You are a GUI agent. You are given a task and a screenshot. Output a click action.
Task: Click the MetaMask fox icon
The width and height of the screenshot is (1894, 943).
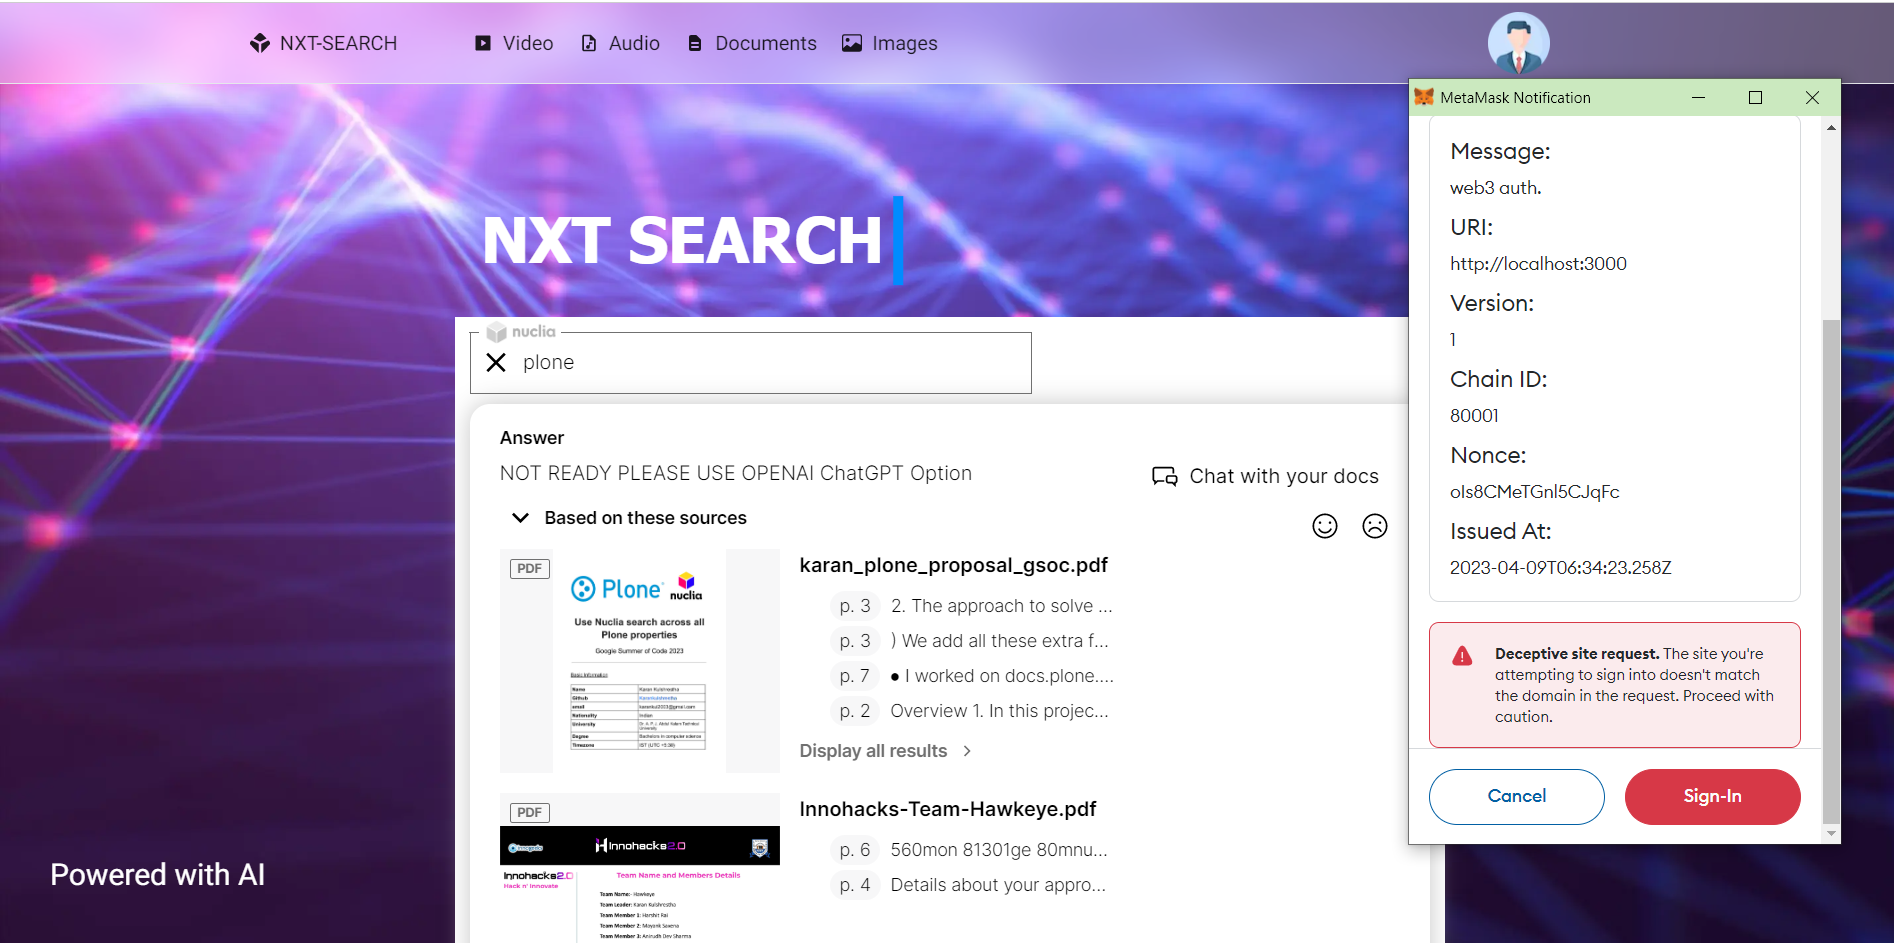click(1424, 97)
